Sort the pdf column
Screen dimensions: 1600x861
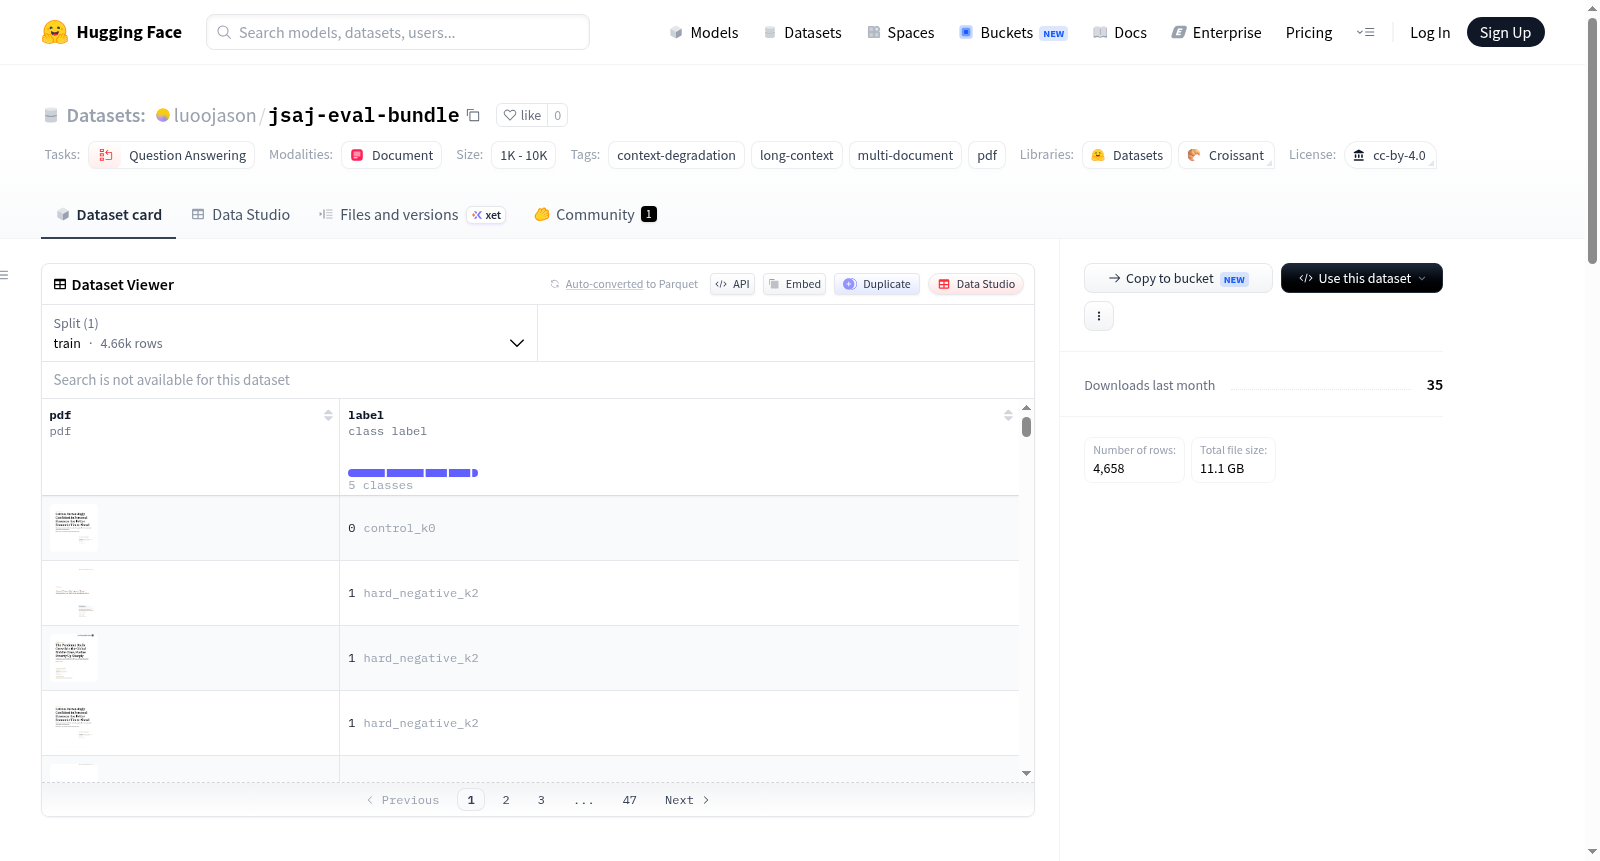click(328, 415)
